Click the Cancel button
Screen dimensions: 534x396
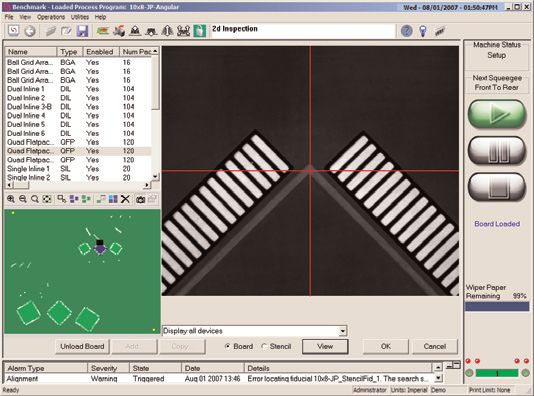pos(435,347)
